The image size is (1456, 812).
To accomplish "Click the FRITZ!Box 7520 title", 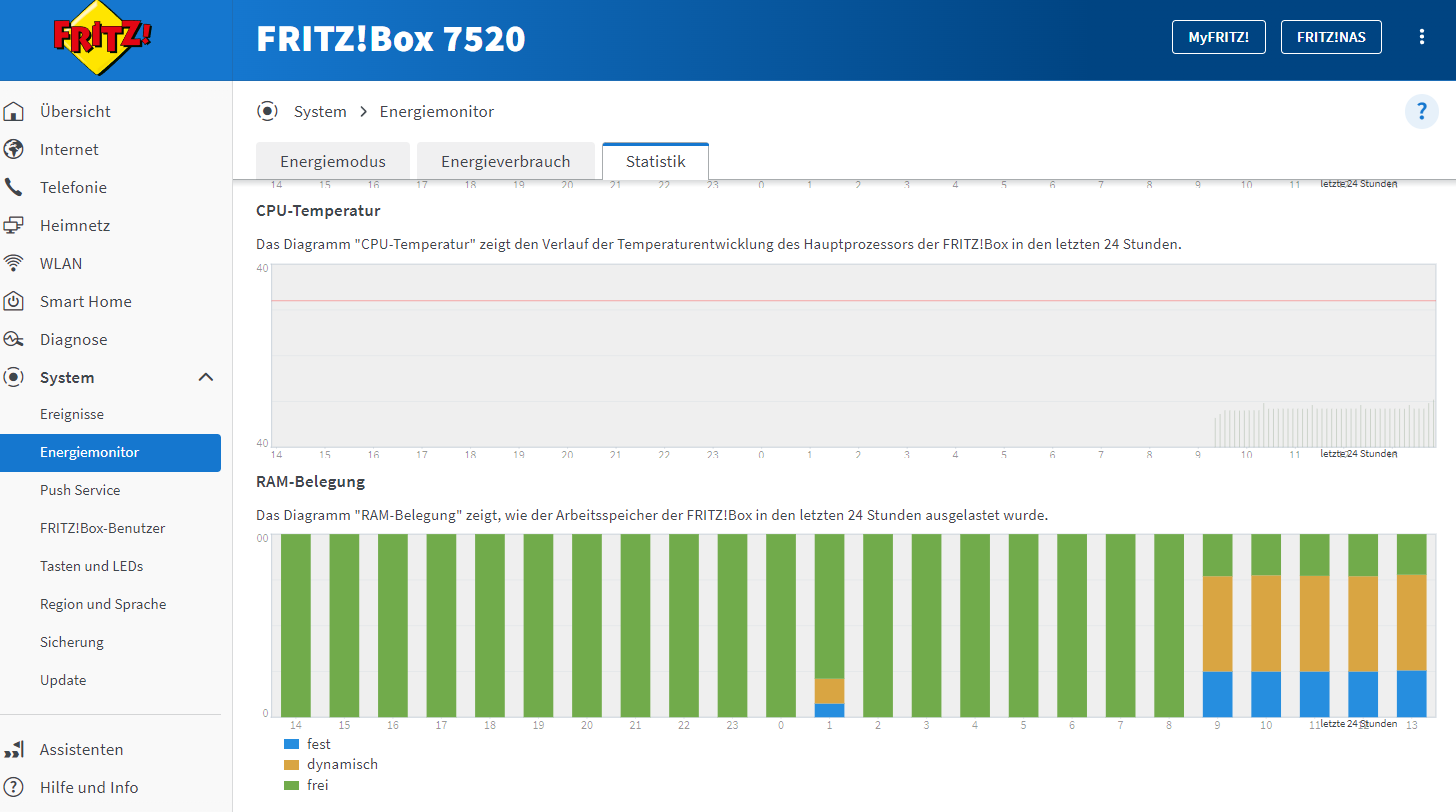I will (x=391, y=39).
